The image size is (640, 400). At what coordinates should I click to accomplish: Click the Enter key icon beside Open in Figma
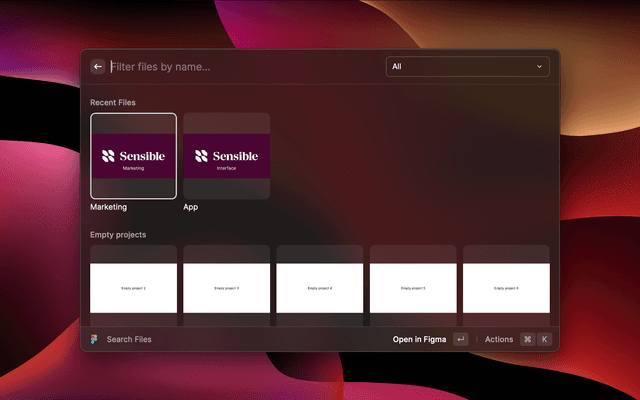point(460,339)
